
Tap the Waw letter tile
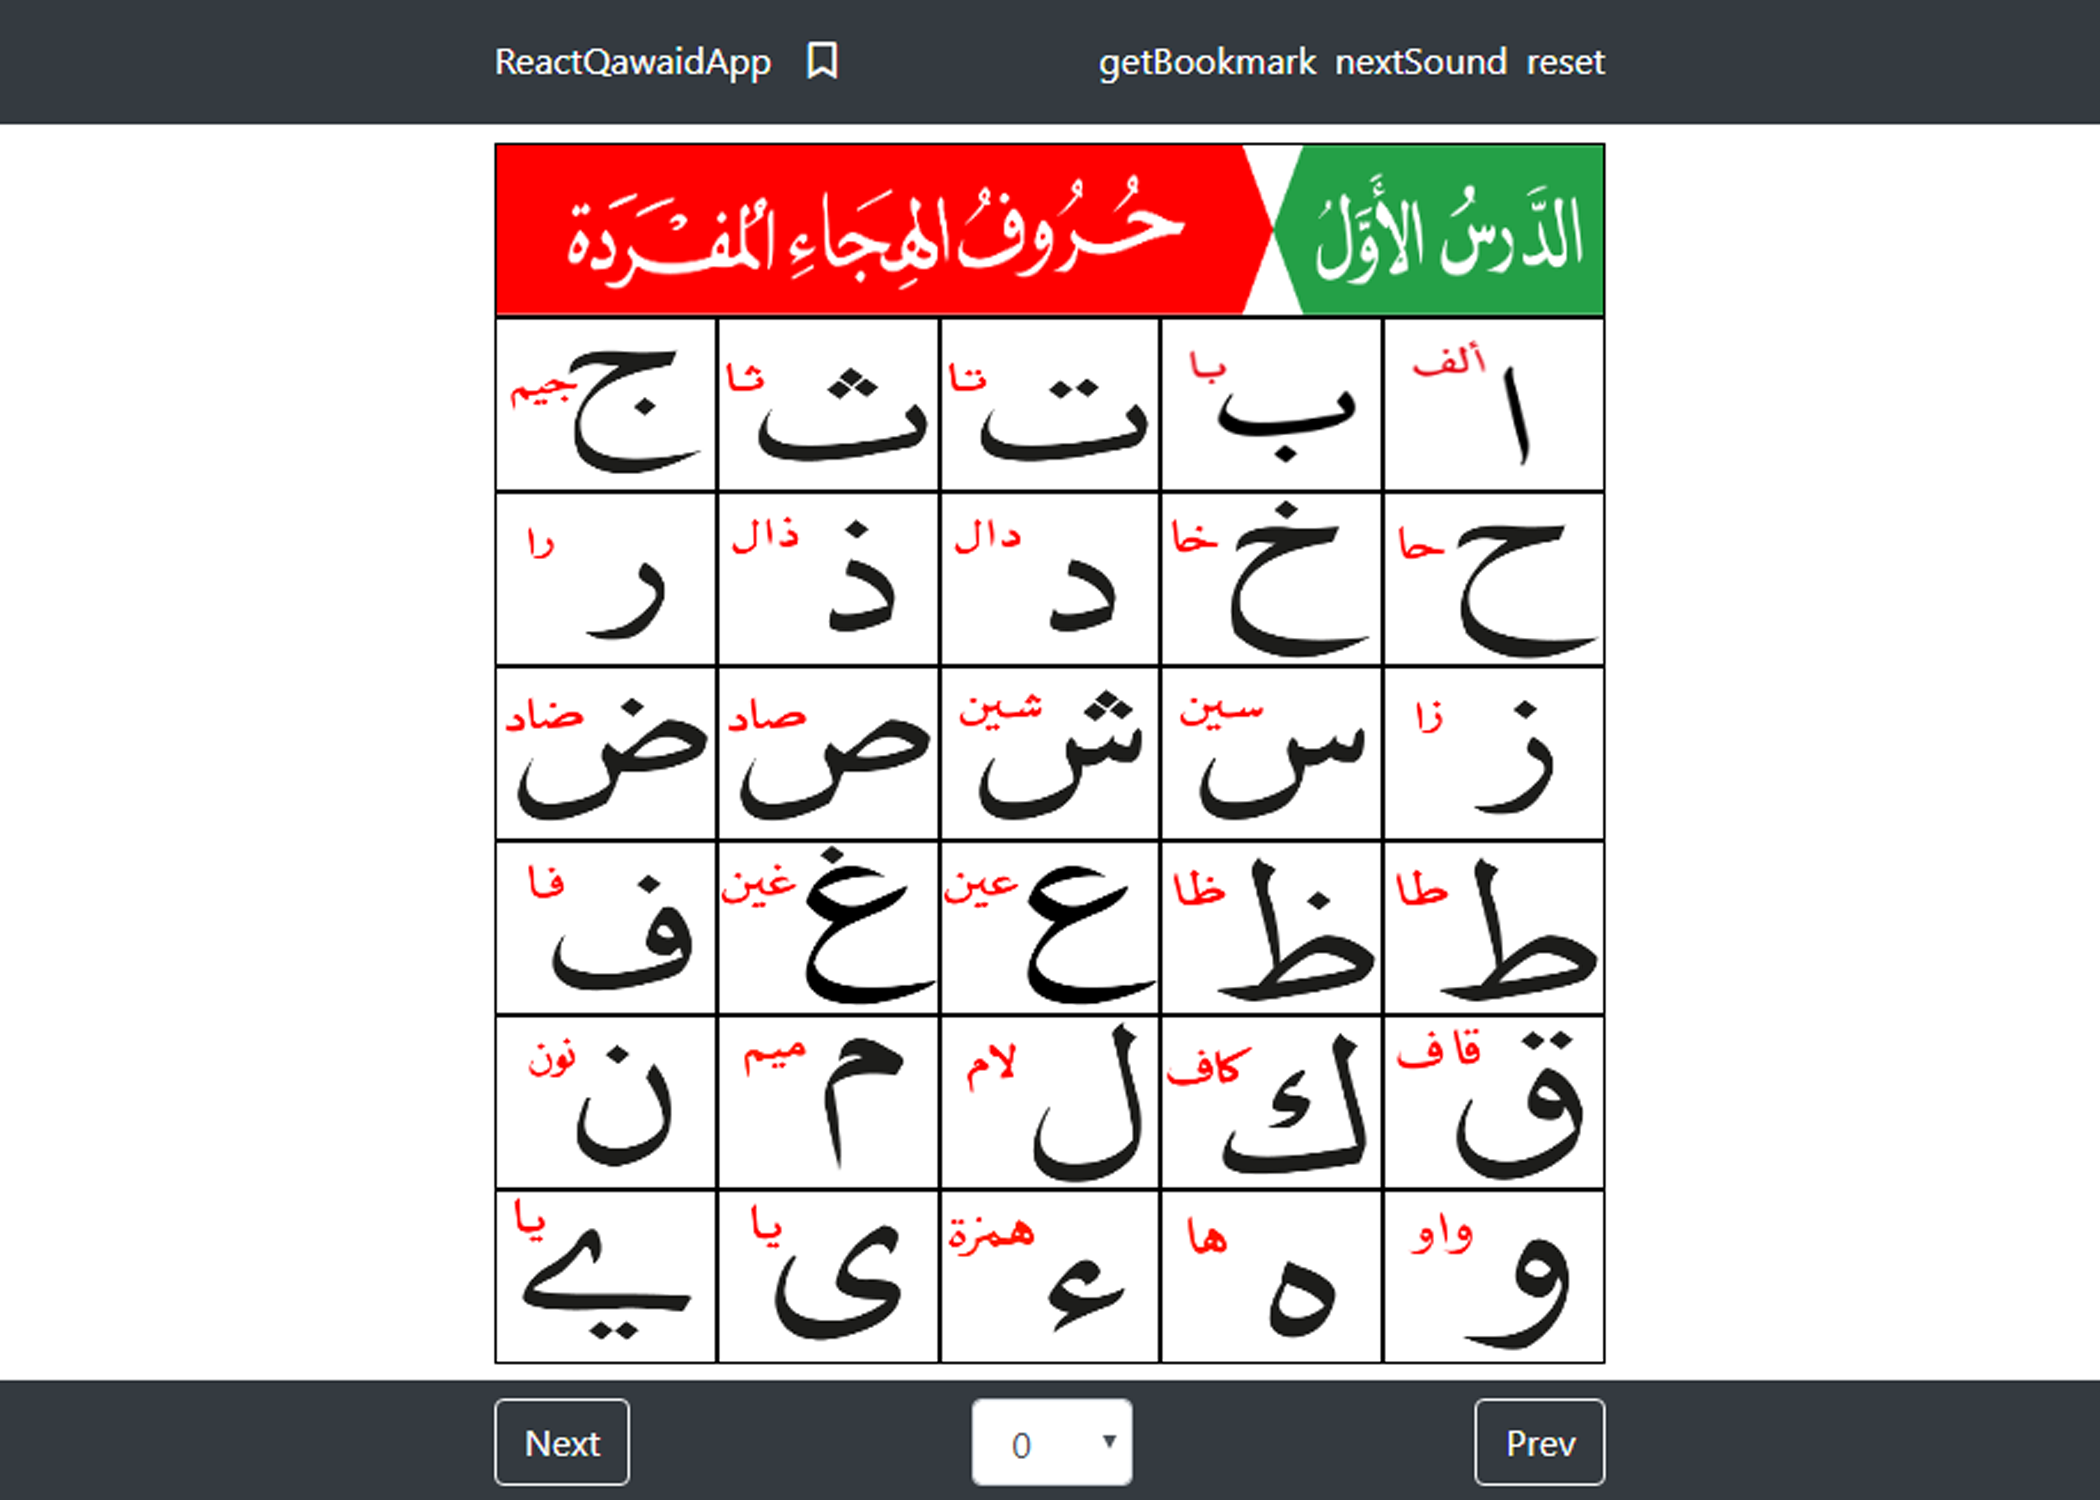(1493, 1276)
